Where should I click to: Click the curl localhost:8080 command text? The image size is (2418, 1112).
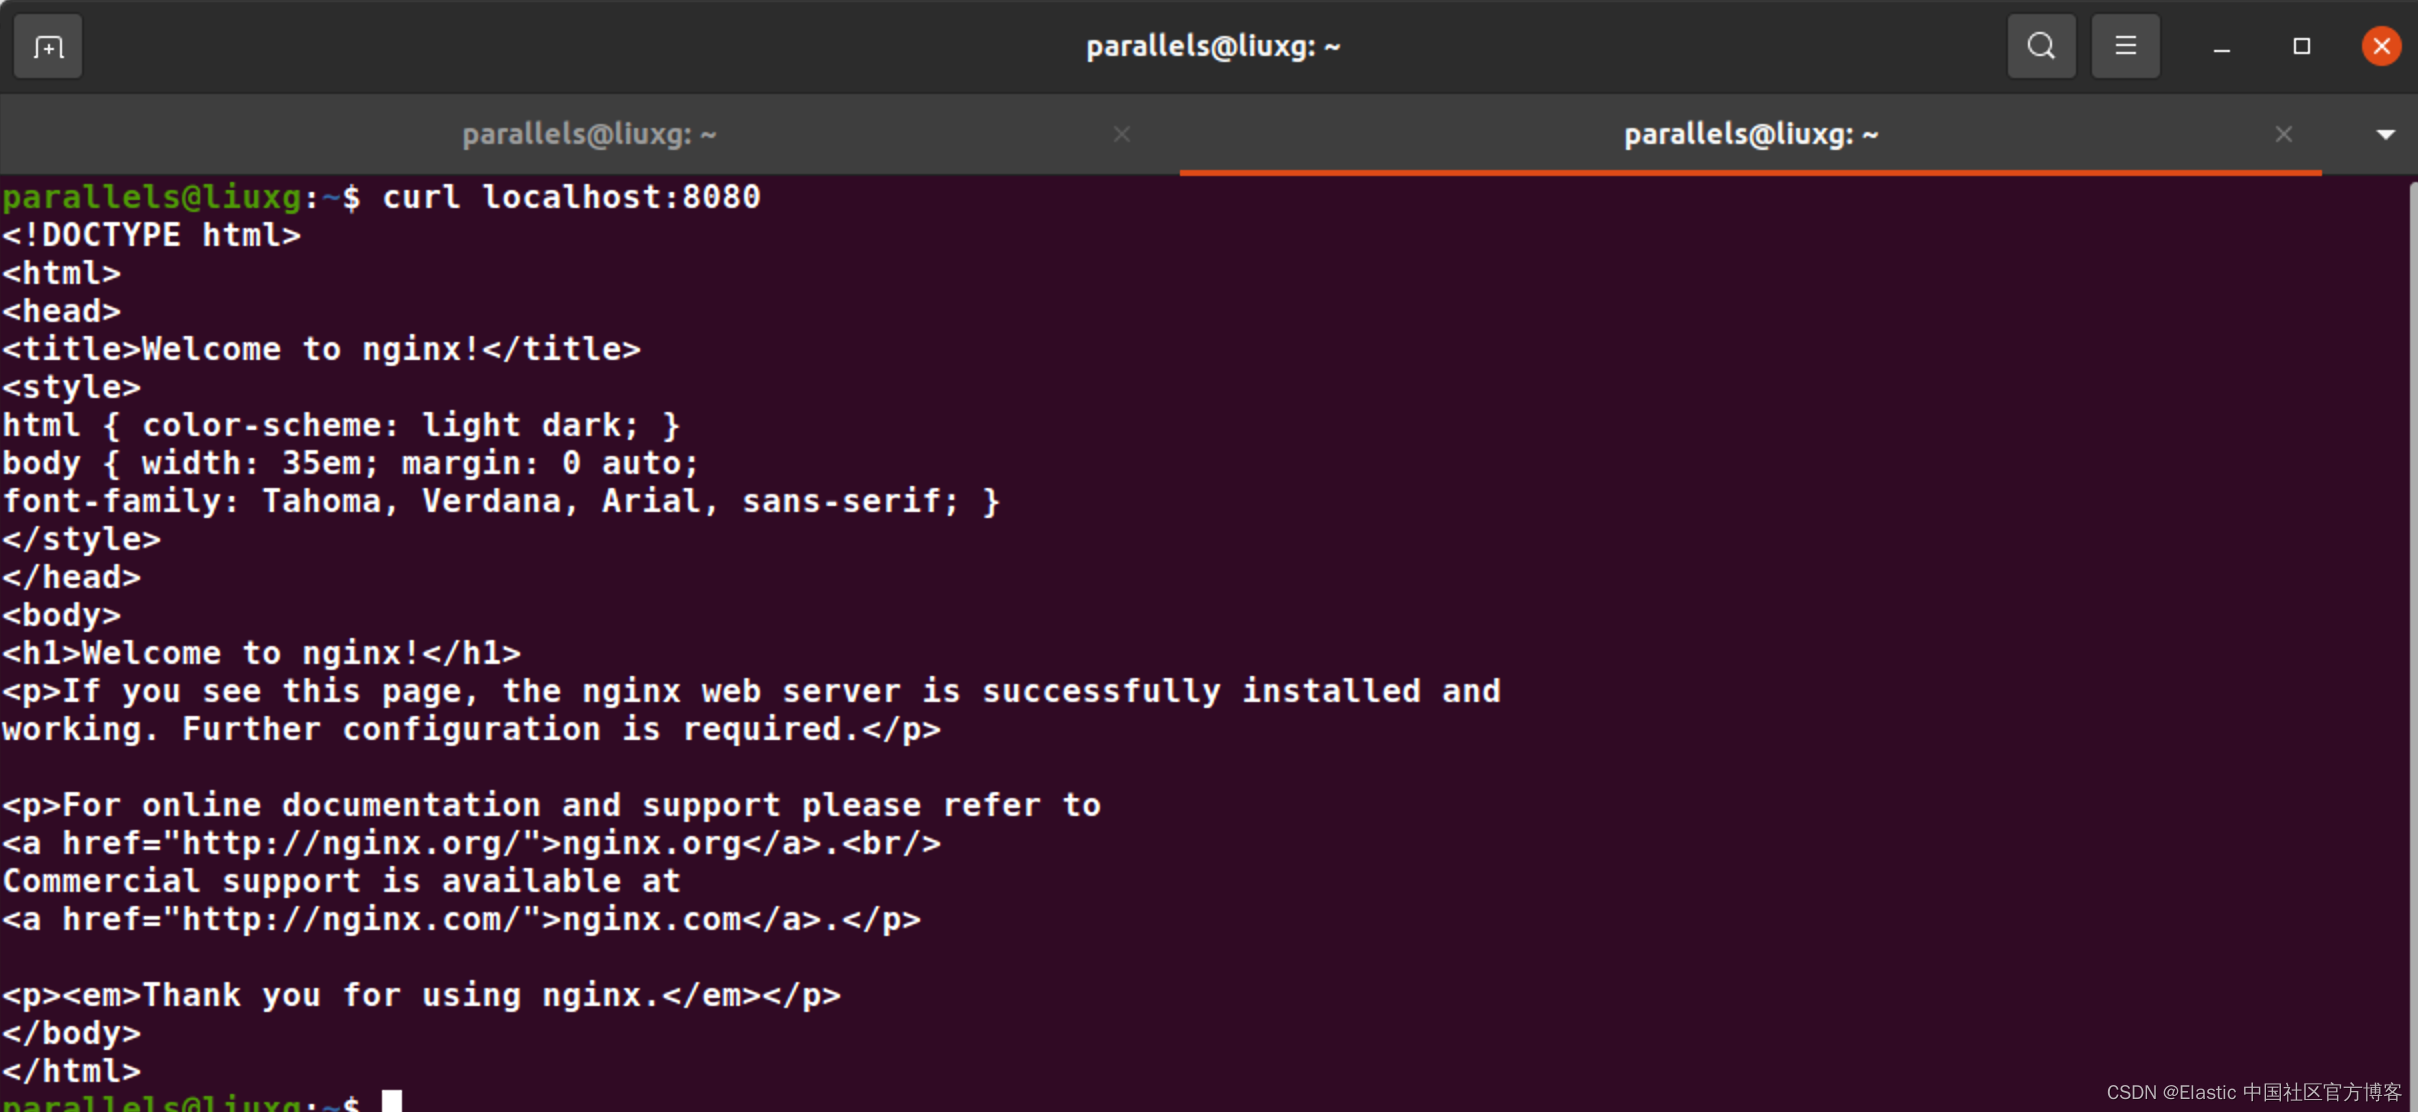click(571, 197)
